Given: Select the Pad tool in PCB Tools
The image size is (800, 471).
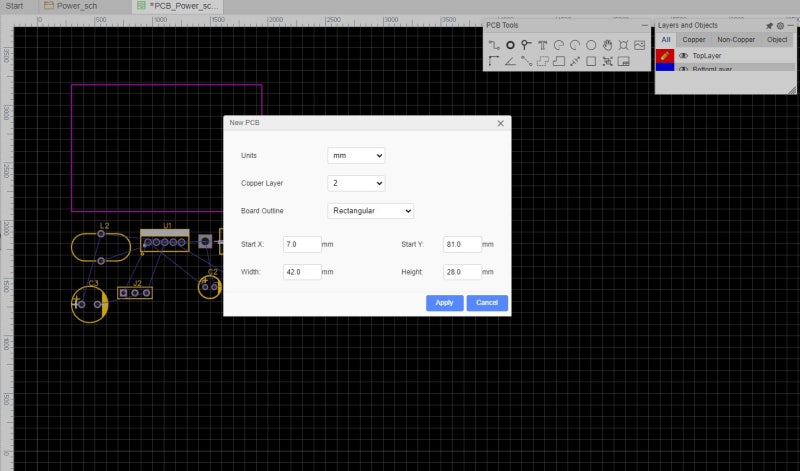Looking at the screenshot, I should click(510, 45).
